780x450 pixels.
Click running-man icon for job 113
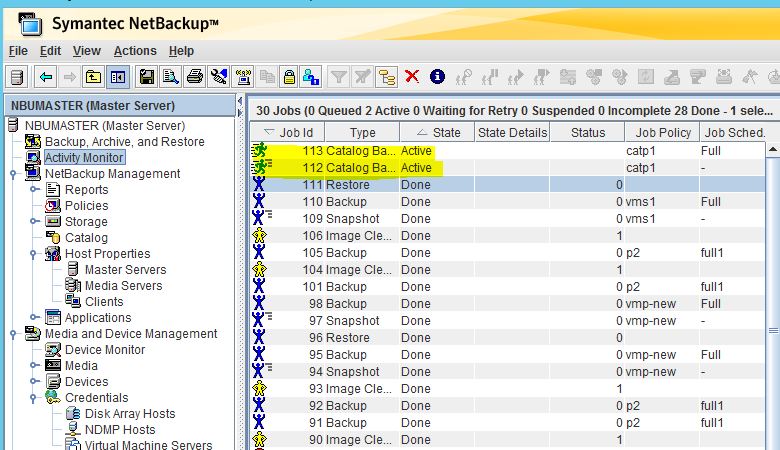260,150
